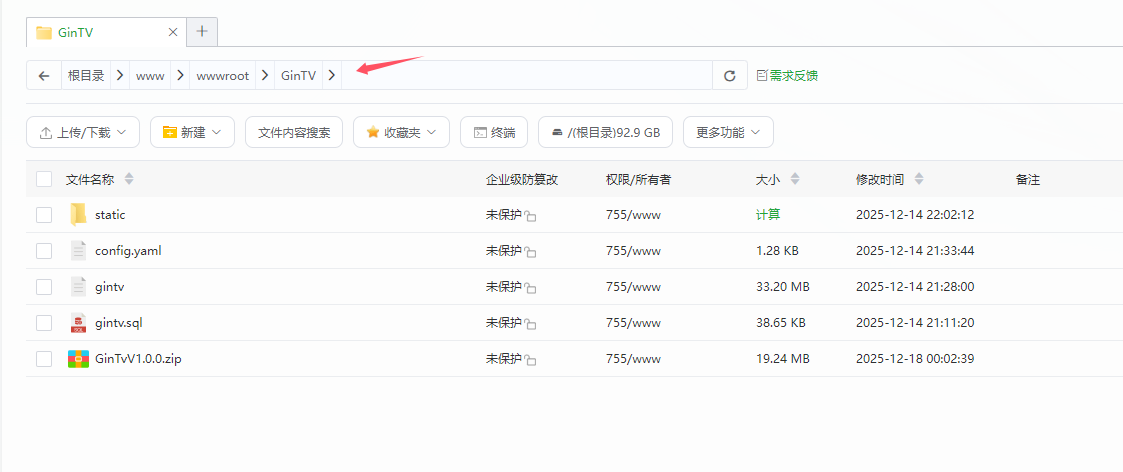Screen dimensions: 1123x472
Task: Go to www in breadcrumb
Action: point(150,75)
